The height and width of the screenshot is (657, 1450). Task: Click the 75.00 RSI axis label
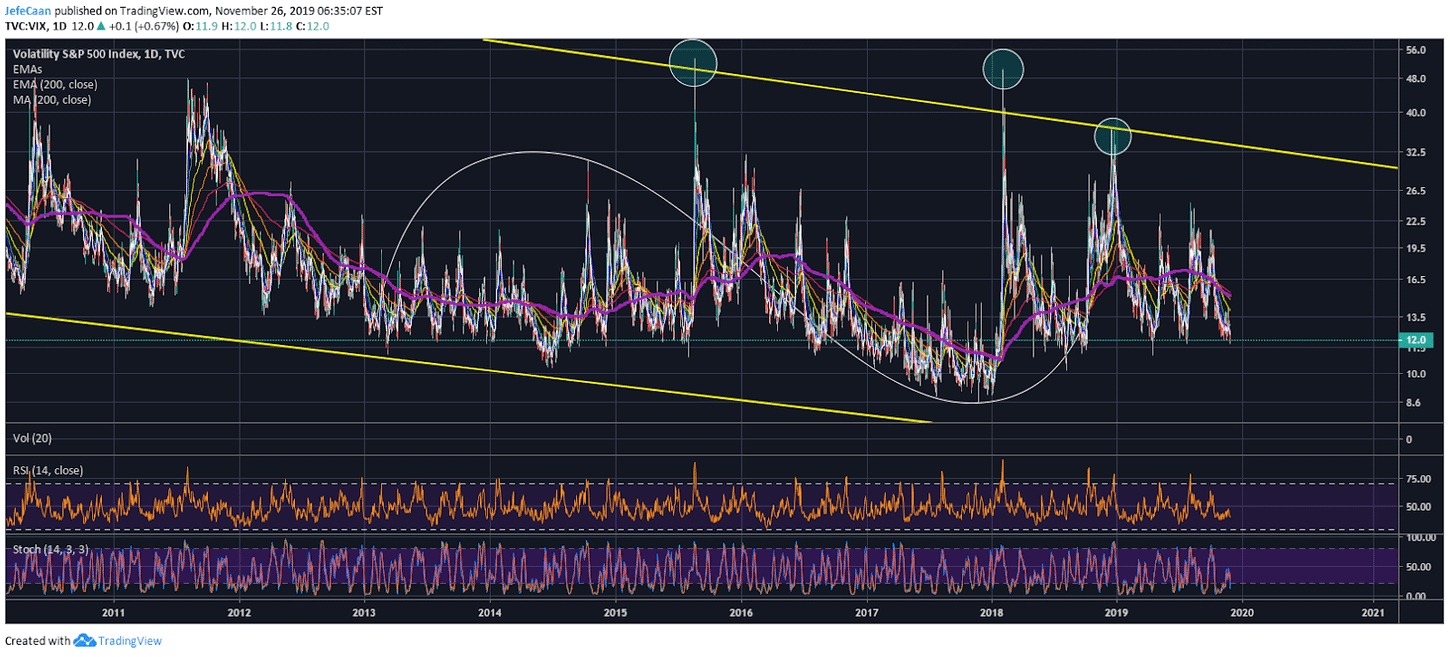1417,480
